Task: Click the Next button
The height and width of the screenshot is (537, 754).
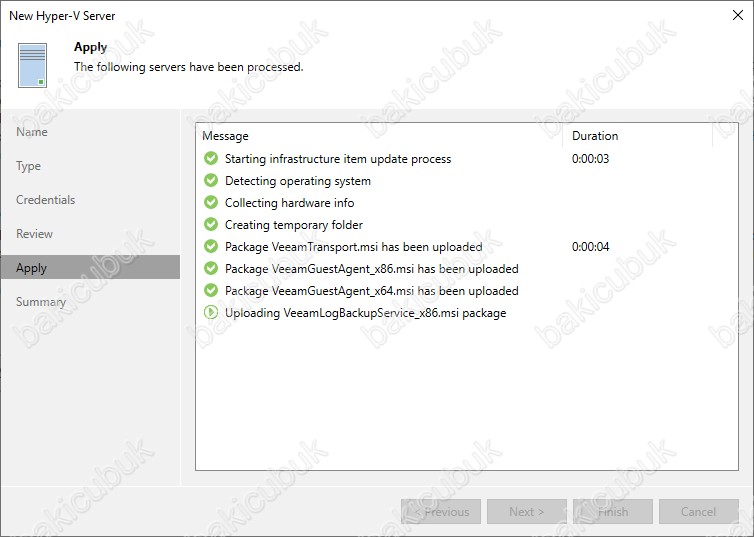Action: click(x=527, y=512)
